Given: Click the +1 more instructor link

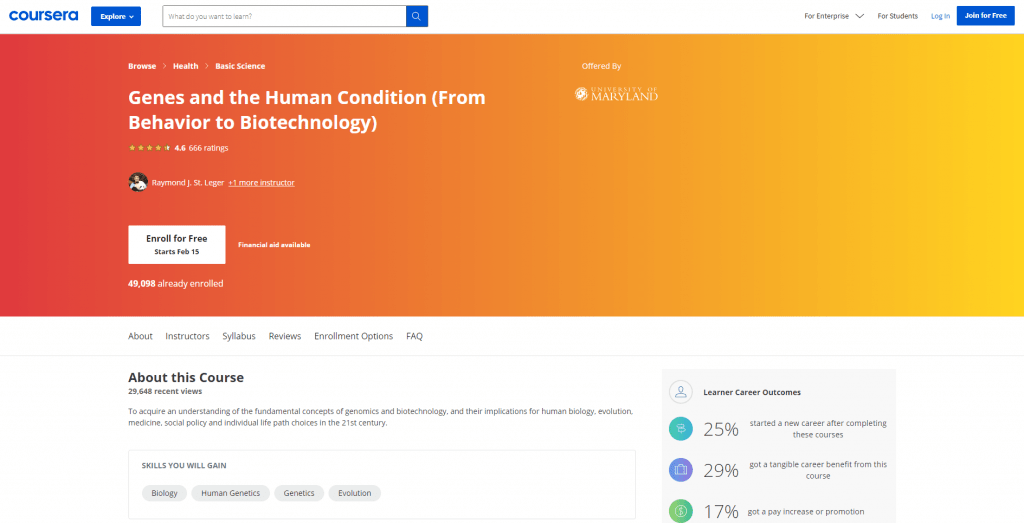Looking at the screenshot, I should pyautogui.click(x=261, y=183).
